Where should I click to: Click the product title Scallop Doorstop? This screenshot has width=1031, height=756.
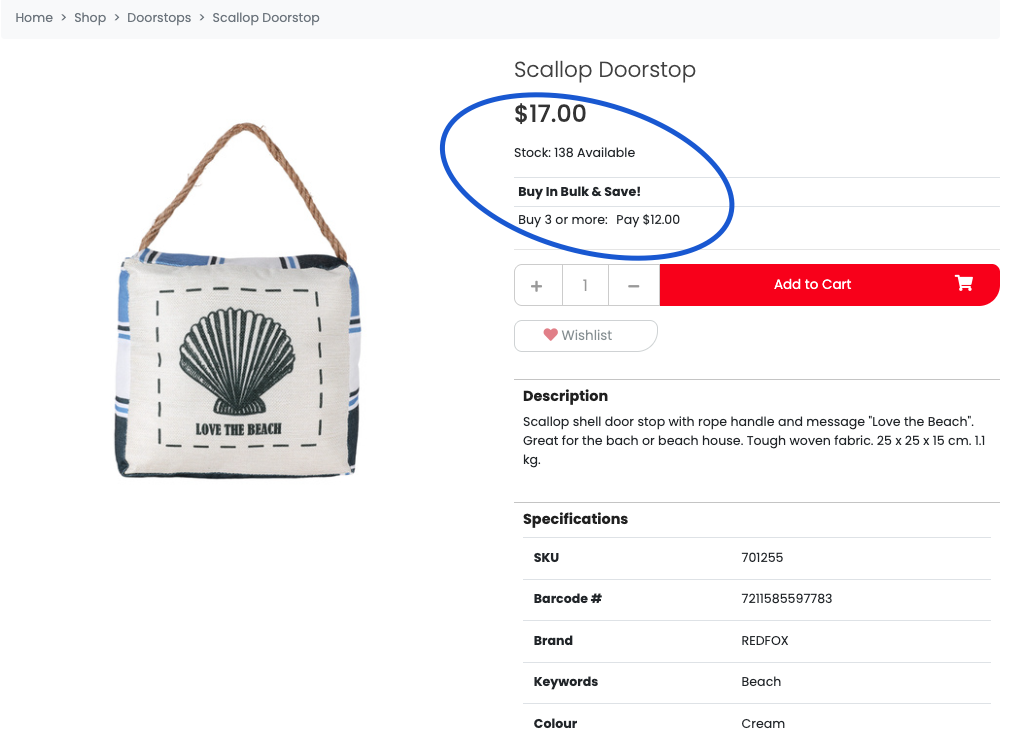coord(604,70)
